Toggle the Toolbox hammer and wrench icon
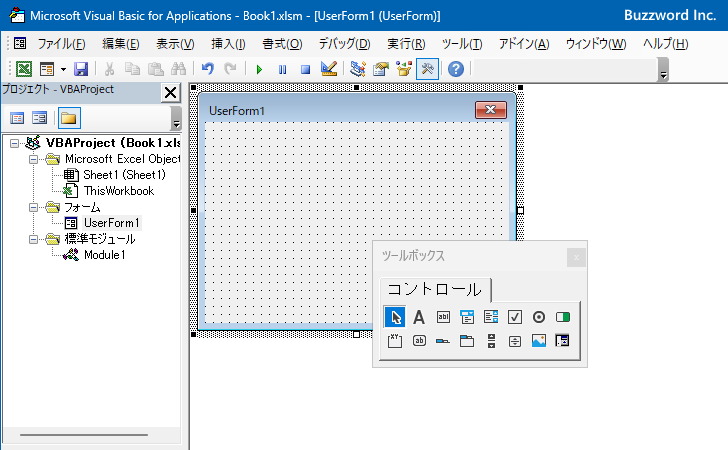Screen dimensions: 728x450 click(x=427, y=69)
